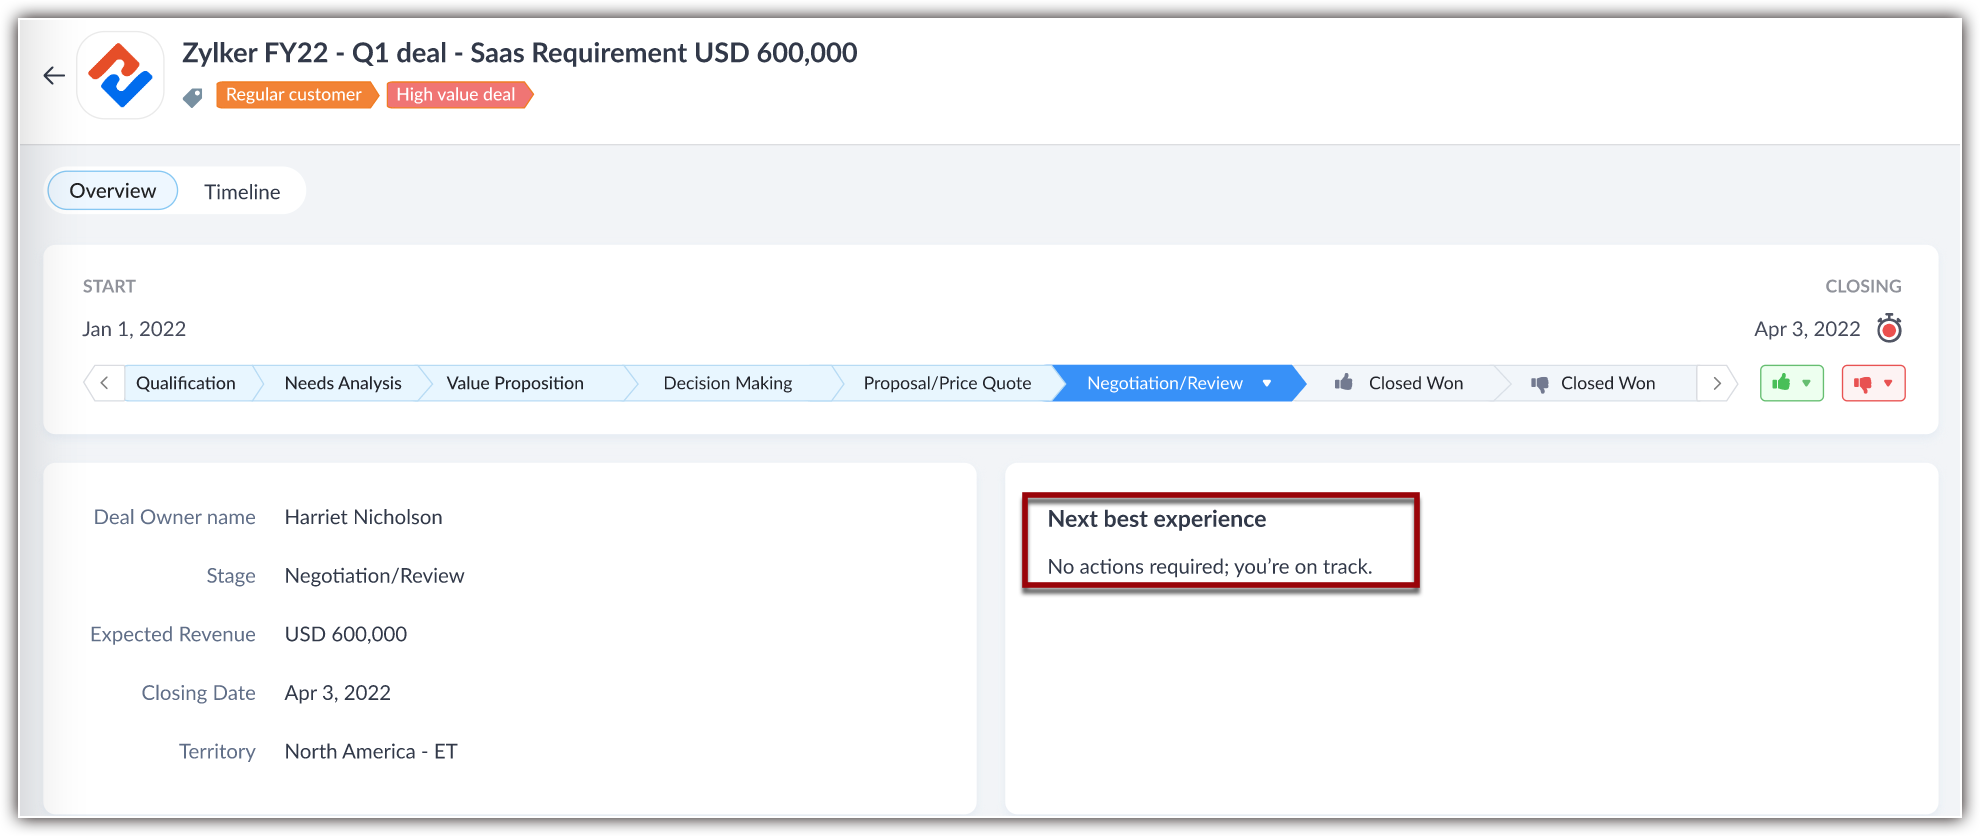Click the Regular customer tag

pos(295,95)
